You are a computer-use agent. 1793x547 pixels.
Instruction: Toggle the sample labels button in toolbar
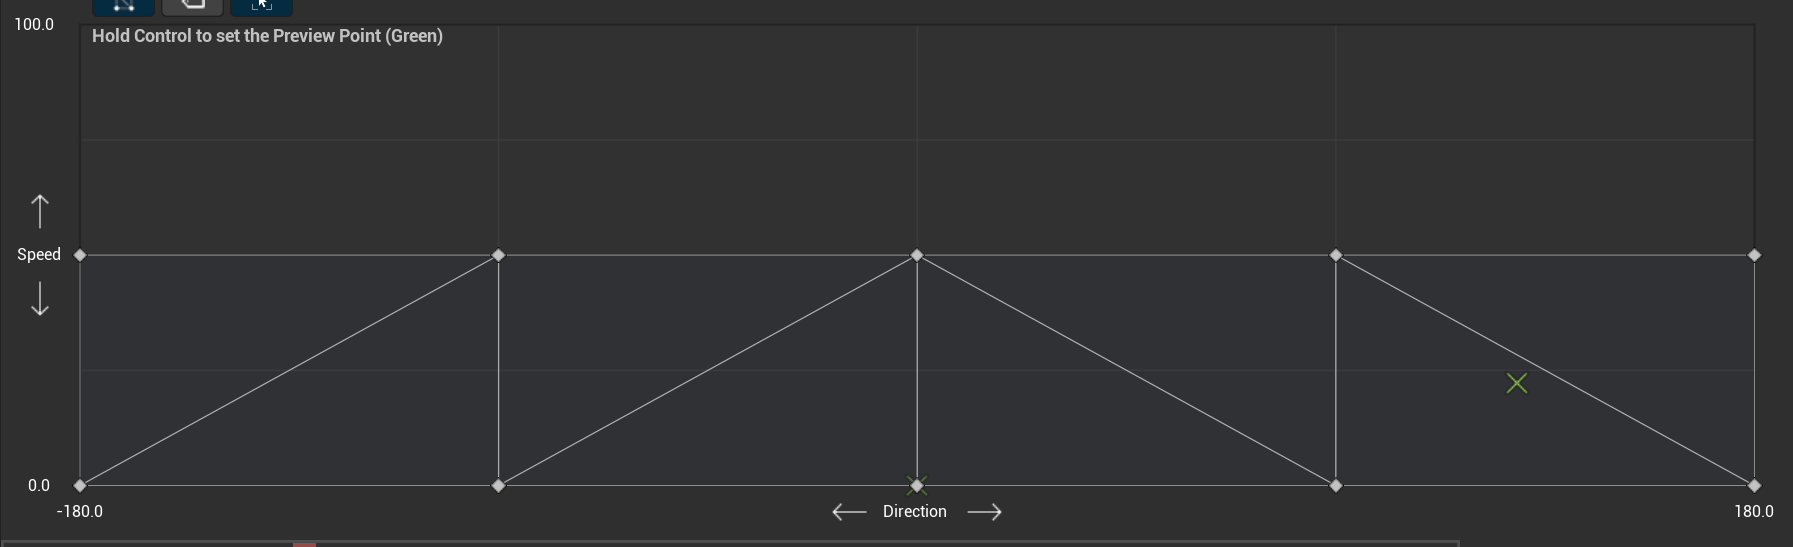tap(192, 5)
